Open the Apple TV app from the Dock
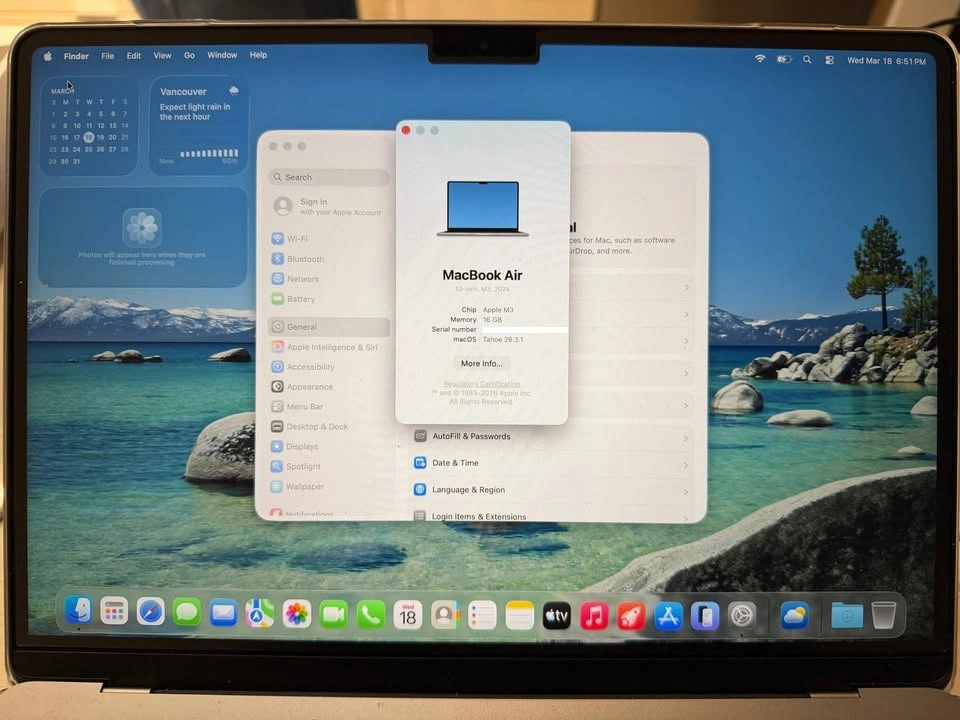Viewport: 960px width, 720px height. click(x=557, y=616)
